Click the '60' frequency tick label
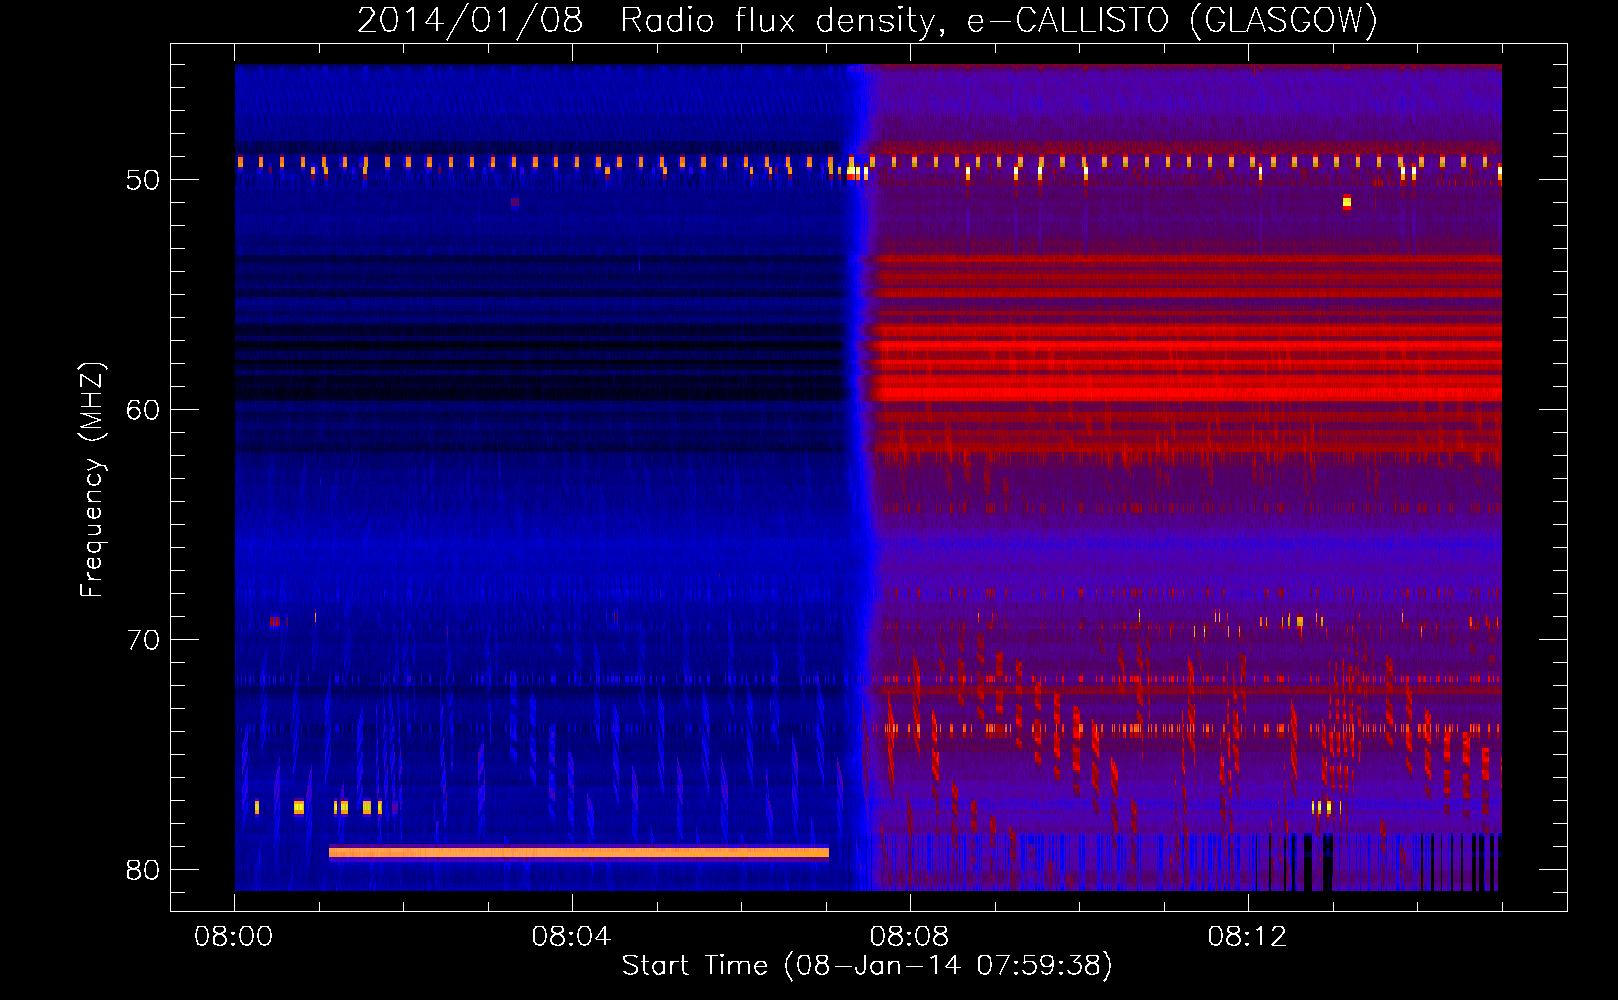The height and width of the screenshot is (1000, 1618). coord(143,410)
